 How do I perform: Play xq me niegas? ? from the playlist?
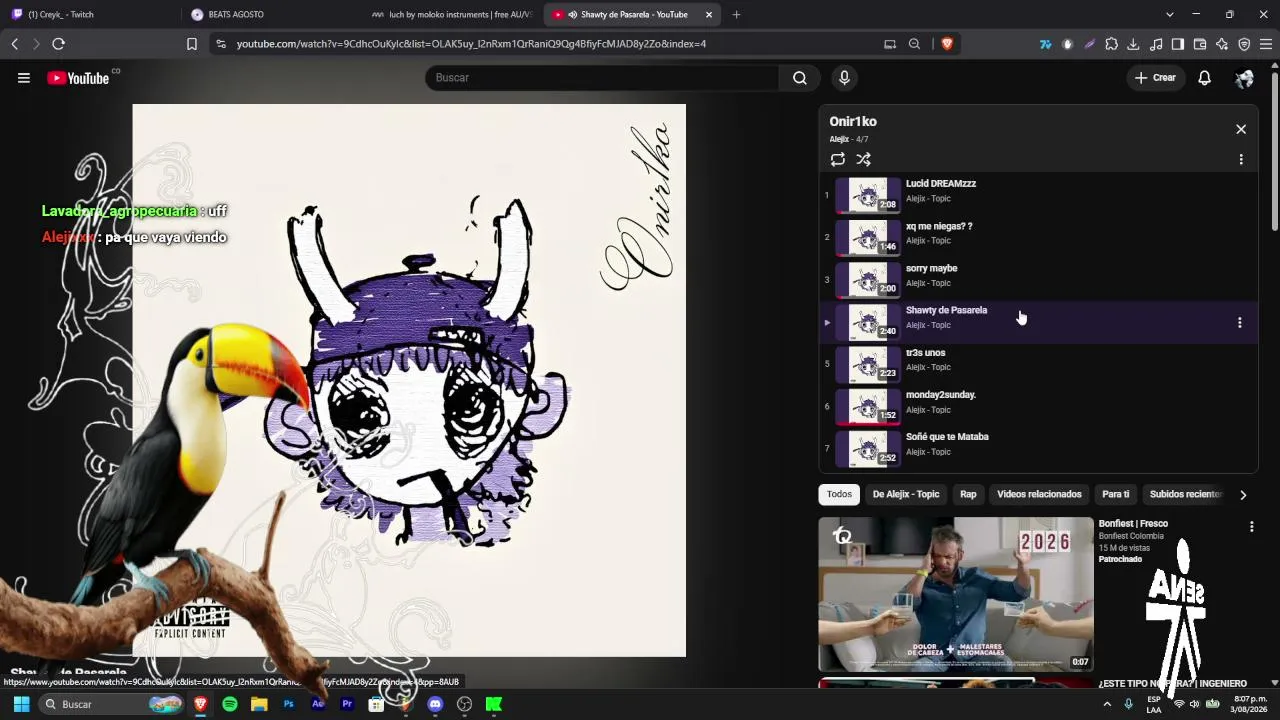[x=1038, y=237]
